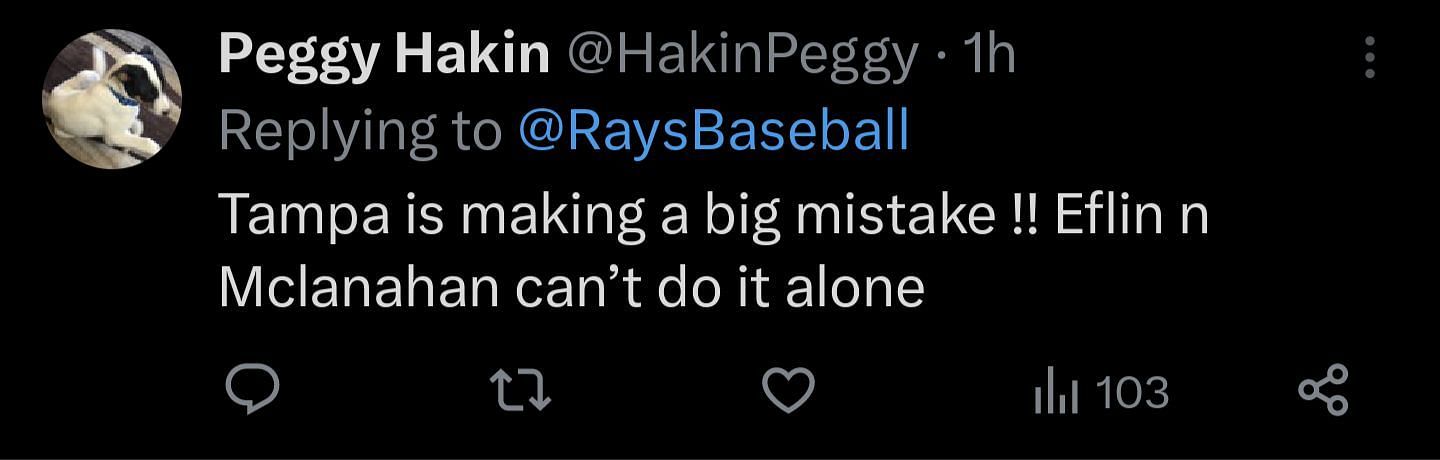Like the tweet with the heart icon
The width and height of the screenshot is (1440, 460).
(788, 391)
